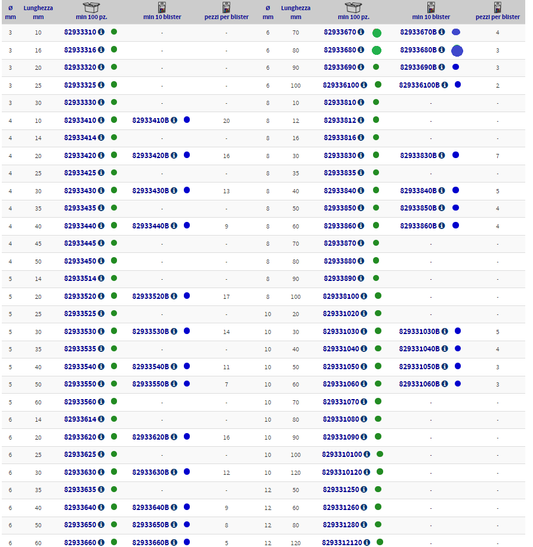Click left Lunghezza mm column header
Screen dimensions: 533x547
38,12
